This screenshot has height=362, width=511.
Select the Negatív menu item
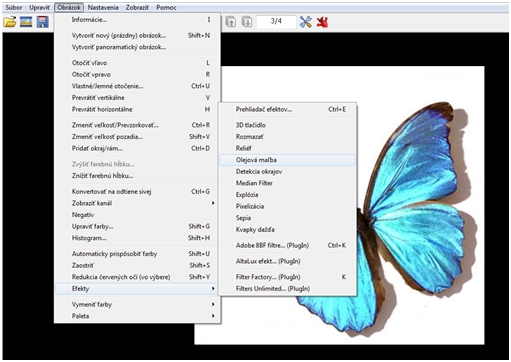(138, 215)
